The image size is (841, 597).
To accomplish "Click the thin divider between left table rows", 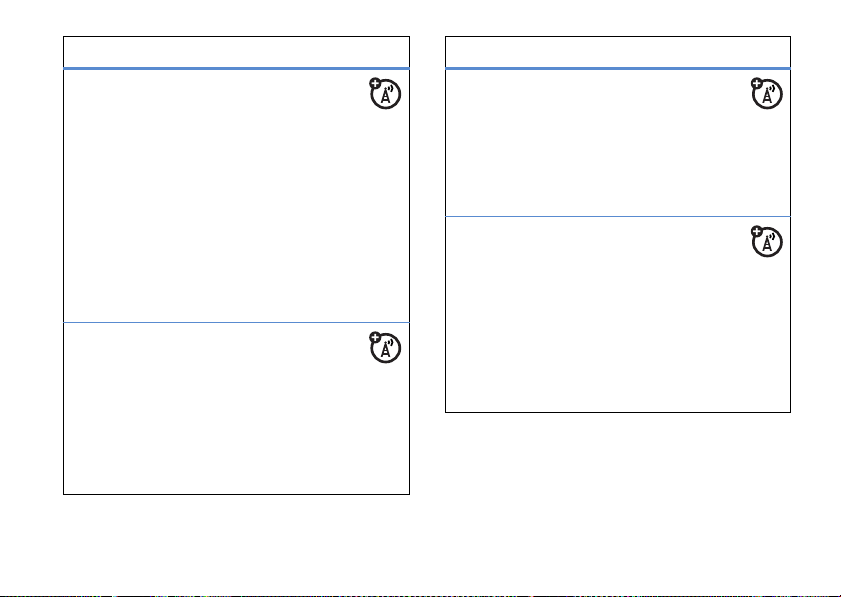I will click(x=236, y=322).
